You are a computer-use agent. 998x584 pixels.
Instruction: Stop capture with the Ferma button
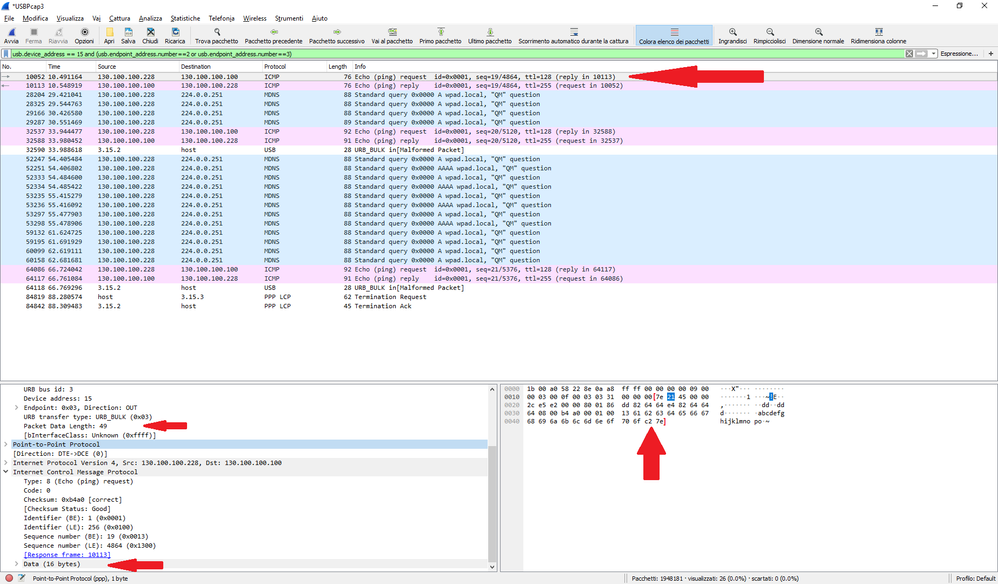[34, 36]
